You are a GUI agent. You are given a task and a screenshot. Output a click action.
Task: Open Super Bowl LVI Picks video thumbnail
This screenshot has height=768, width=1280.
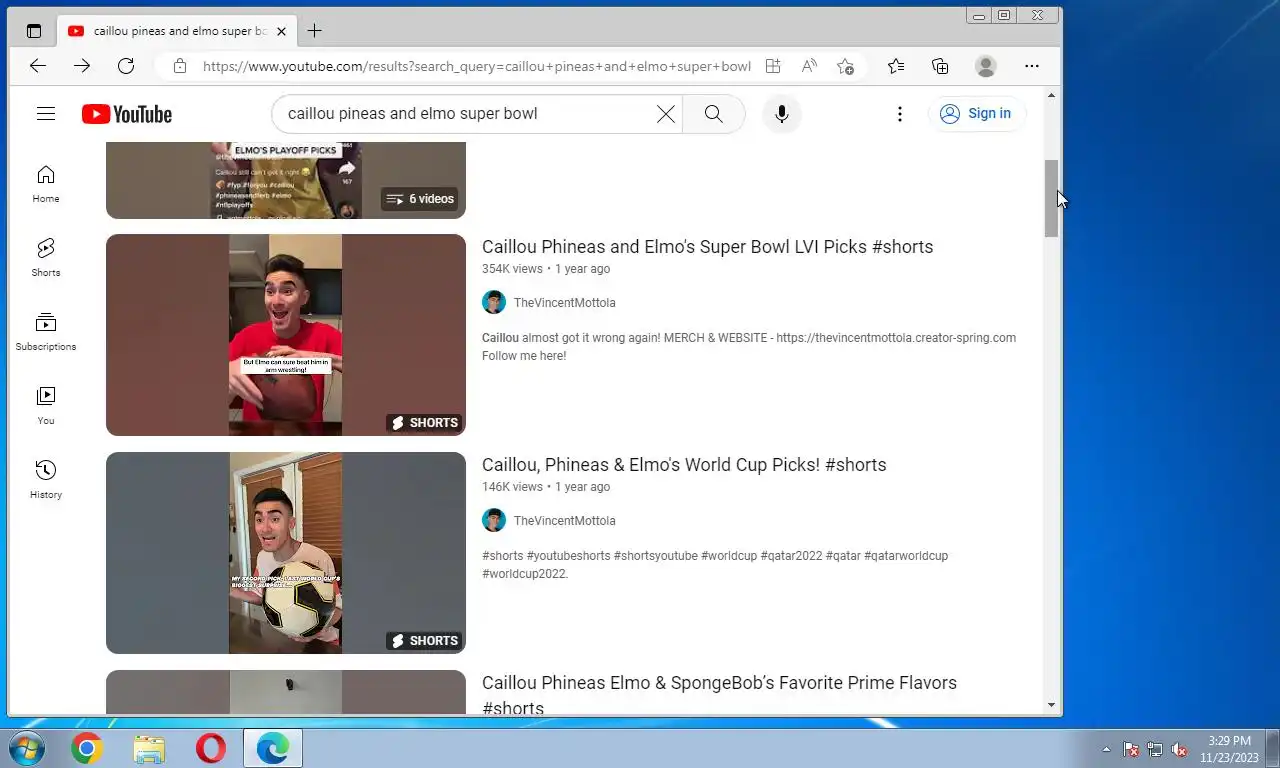[x=286, y=335]
